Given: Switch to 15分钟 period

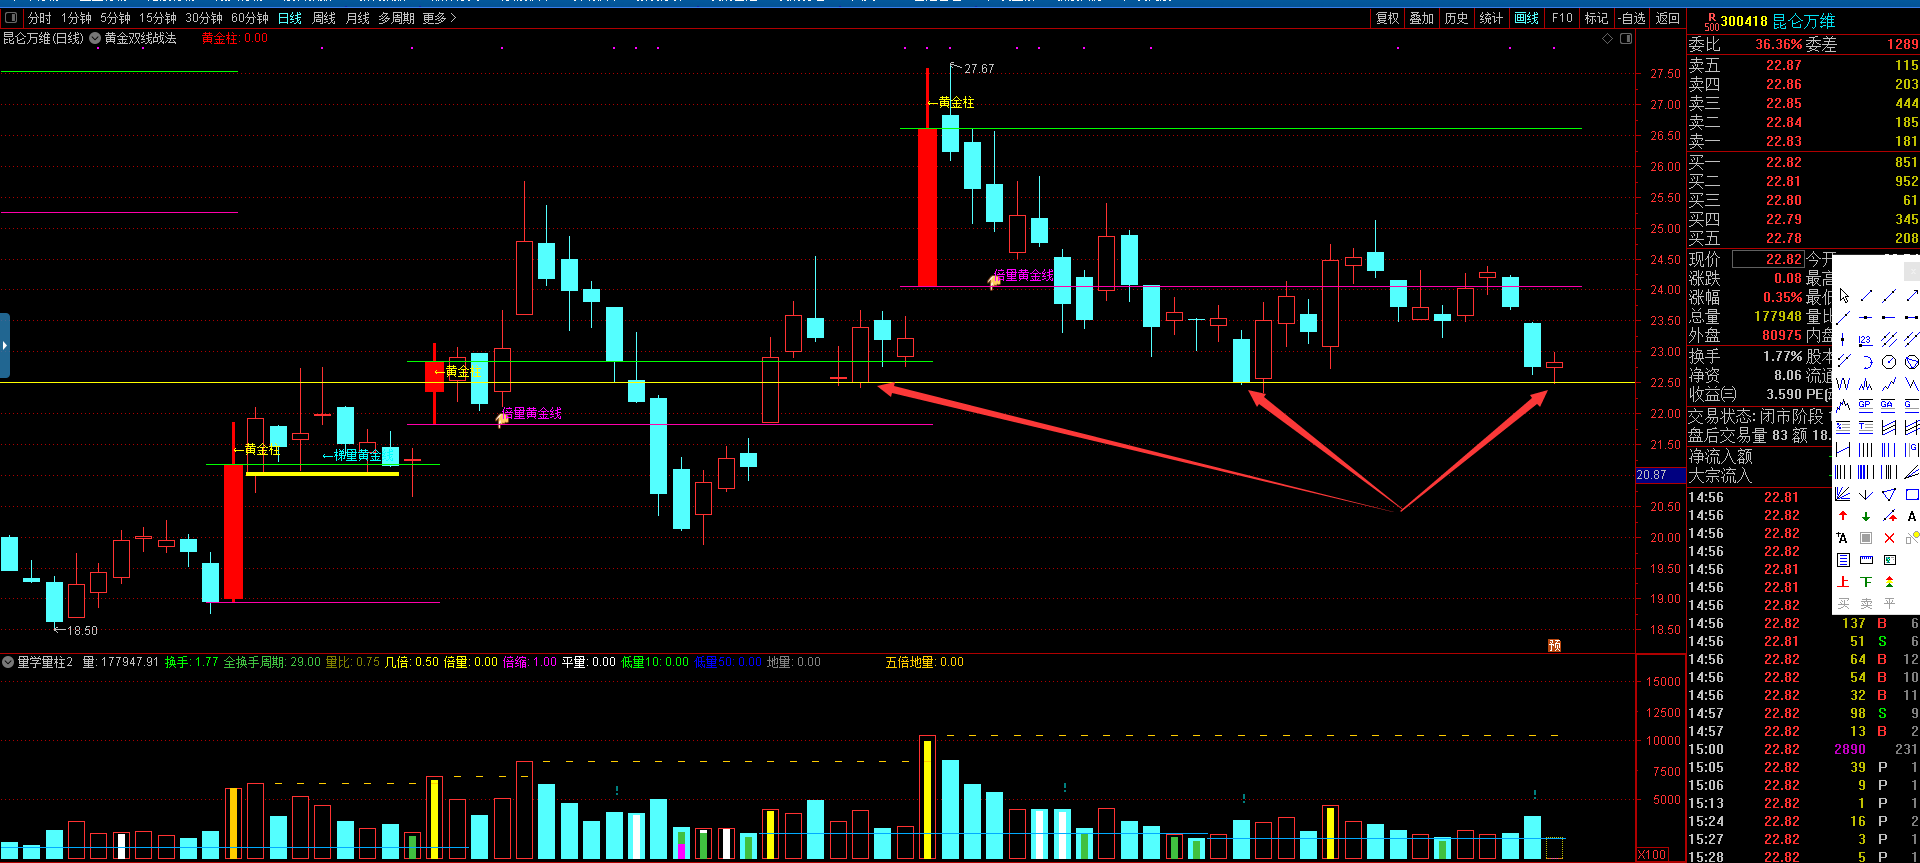Looking at the screenshot, I should click(x=158, y=18).
